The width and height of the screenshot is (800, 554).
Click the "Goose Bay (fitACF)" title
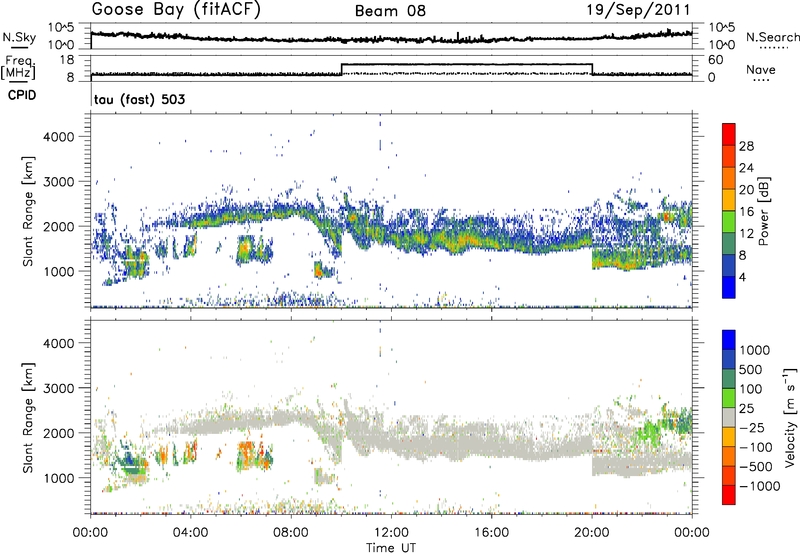176,10
